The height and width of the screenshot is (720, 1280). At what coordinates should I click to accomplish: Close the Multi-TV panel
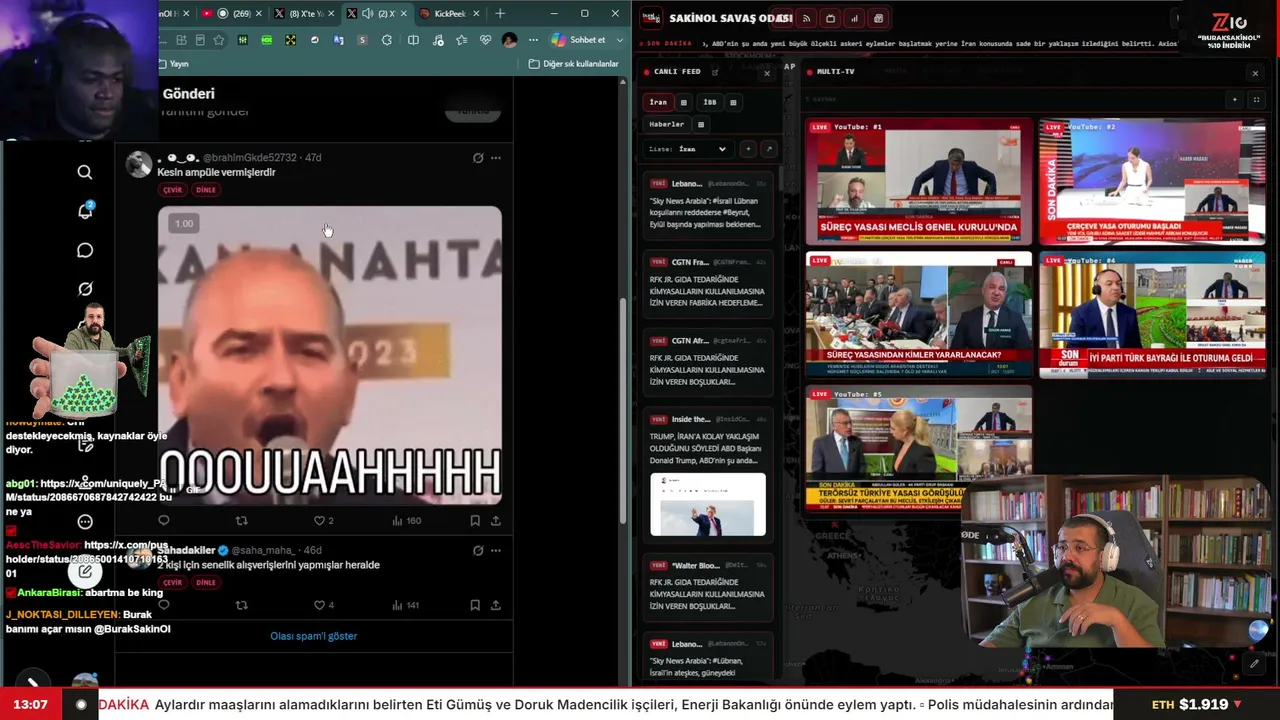tap(1255, 73)
